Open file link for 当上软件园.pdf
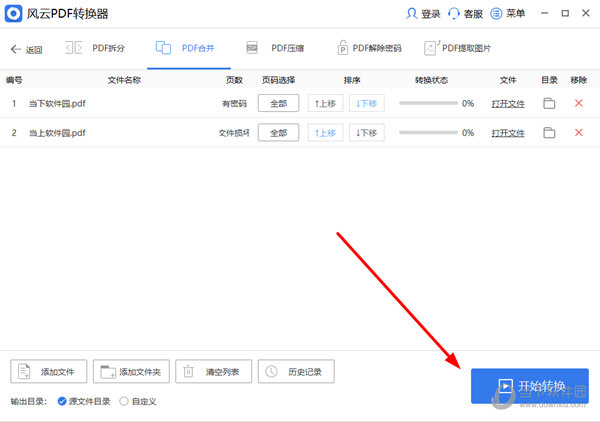The image size is (600, 422). pyautogui.click(x=508, y=133)
